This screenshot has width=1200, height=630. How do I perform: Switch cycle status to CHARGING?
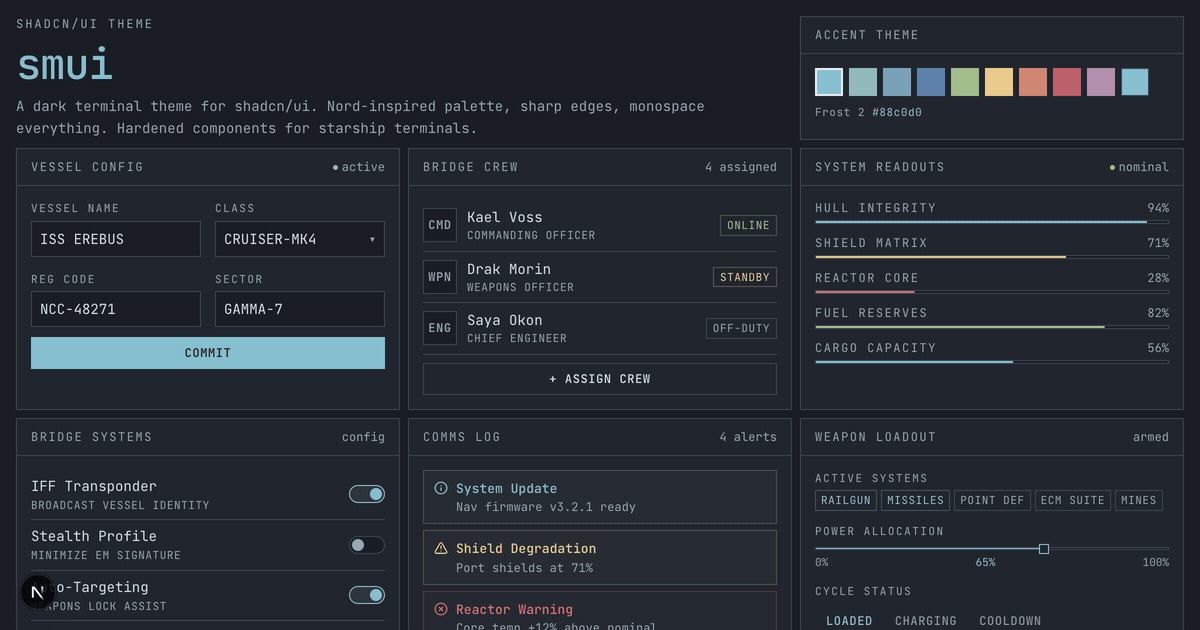point(925,620)
